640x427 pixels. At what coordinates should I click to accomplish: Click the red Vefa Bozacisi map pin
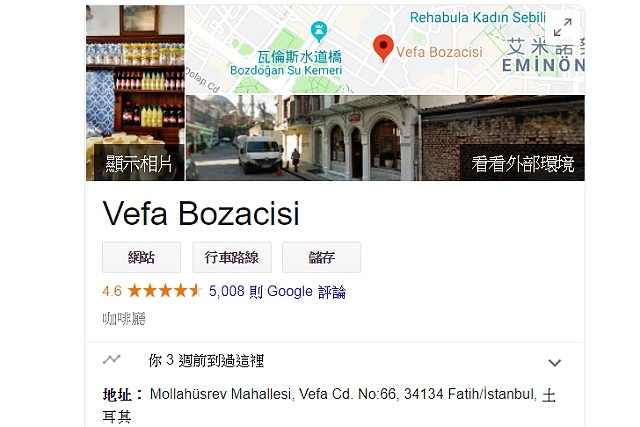coord(383,48)
